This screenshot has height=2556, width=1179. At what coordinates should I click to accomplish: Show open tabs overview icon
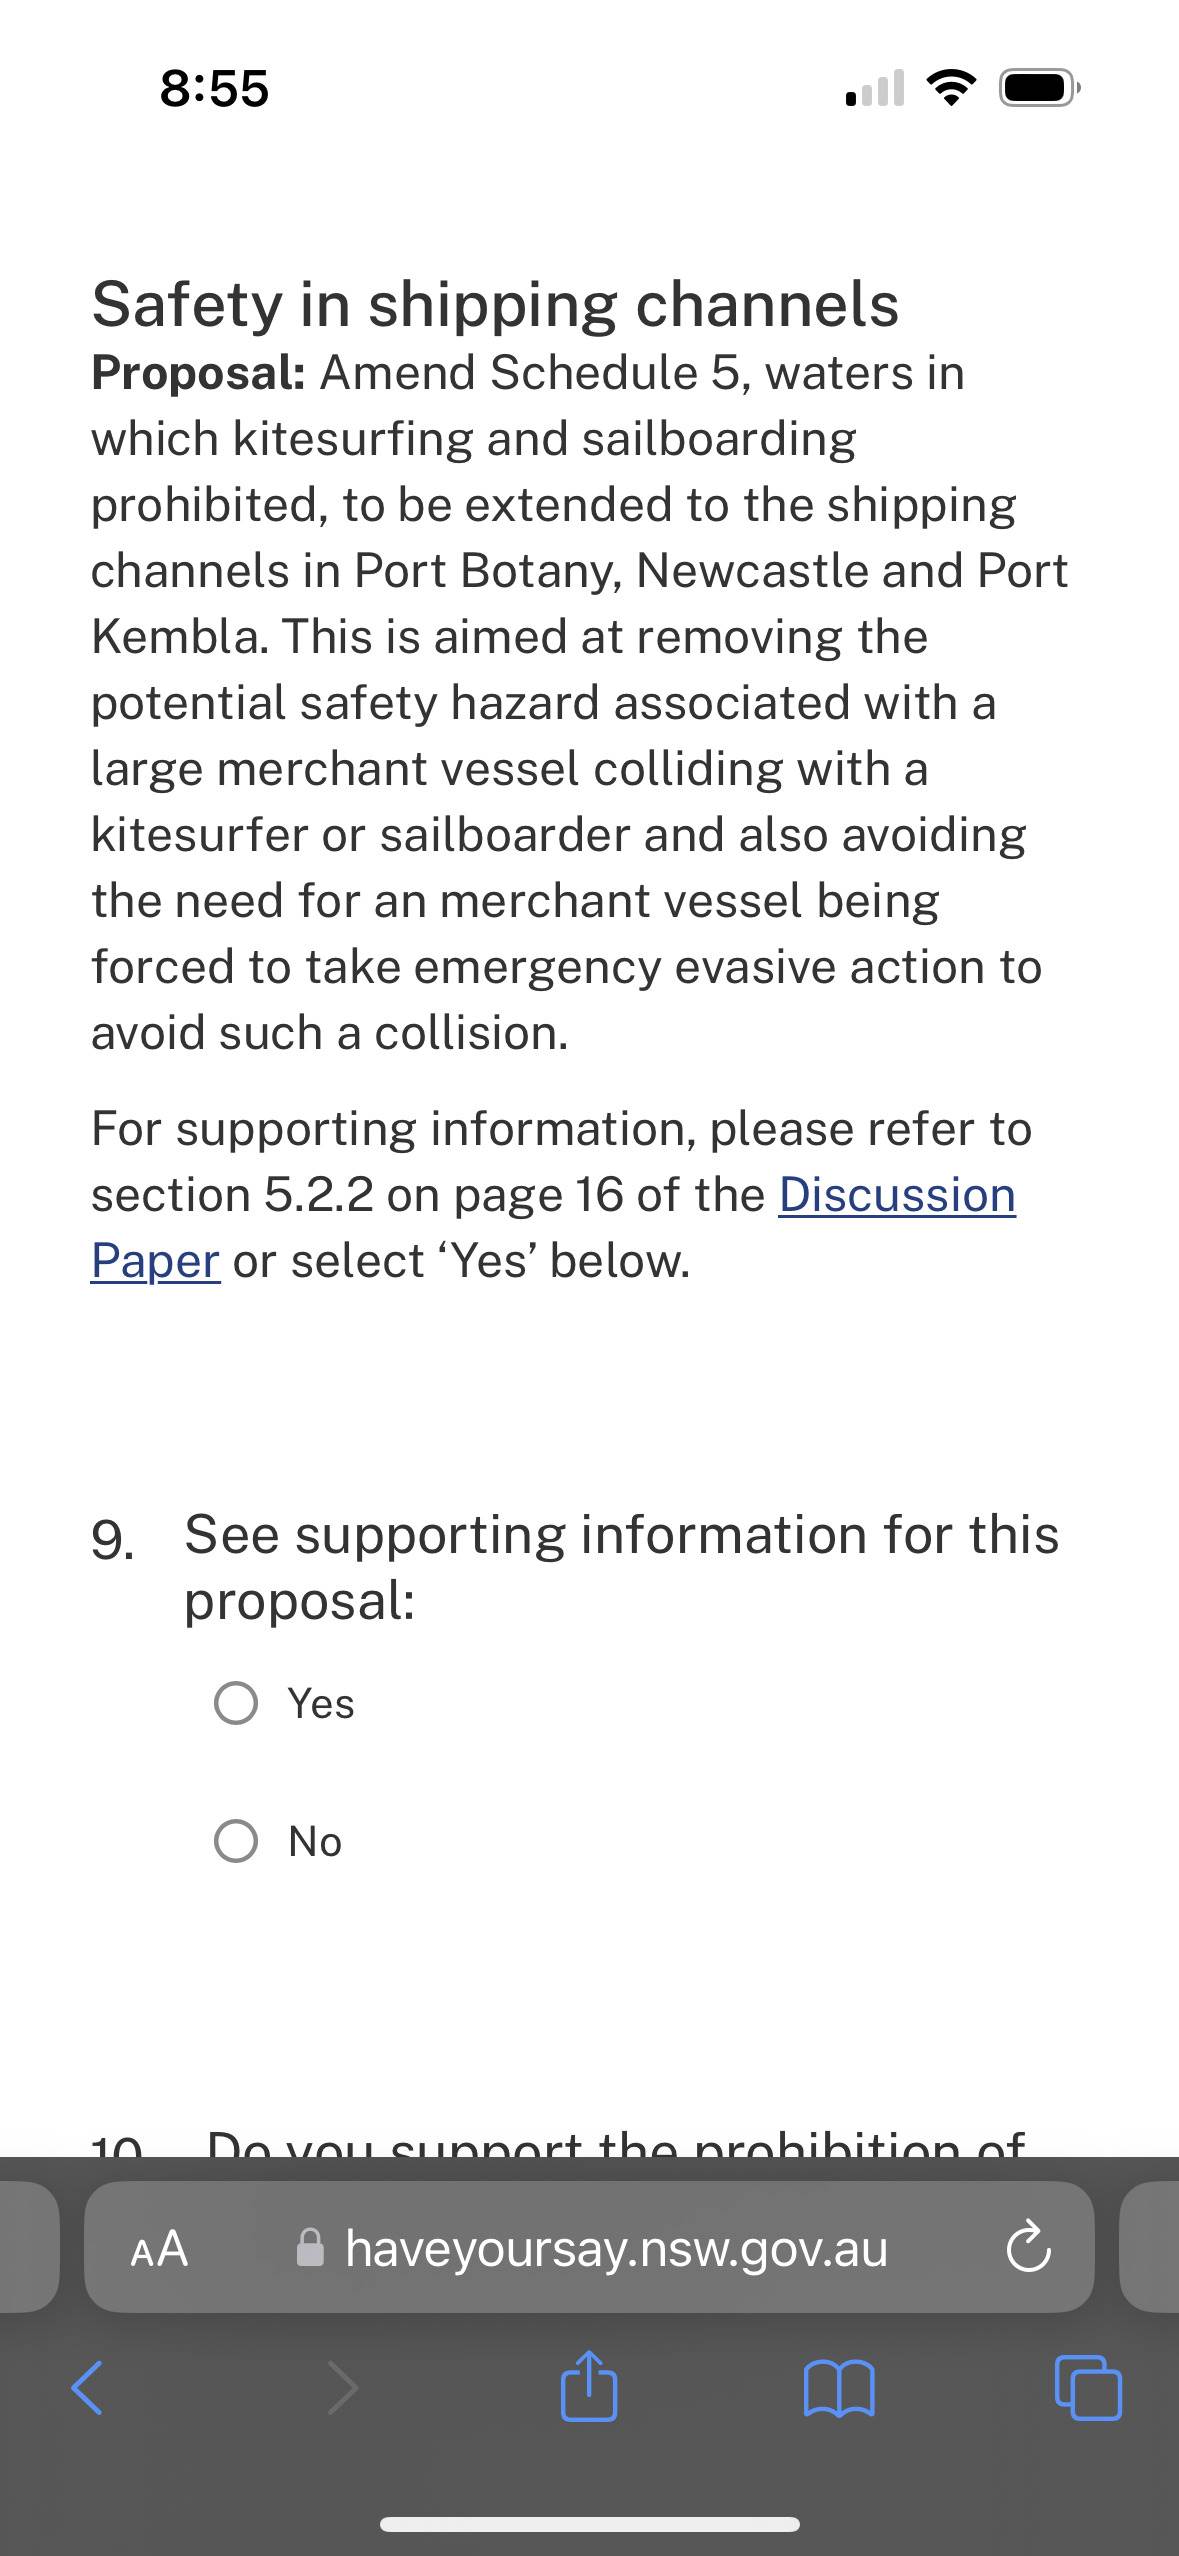coord(1088,2387)
